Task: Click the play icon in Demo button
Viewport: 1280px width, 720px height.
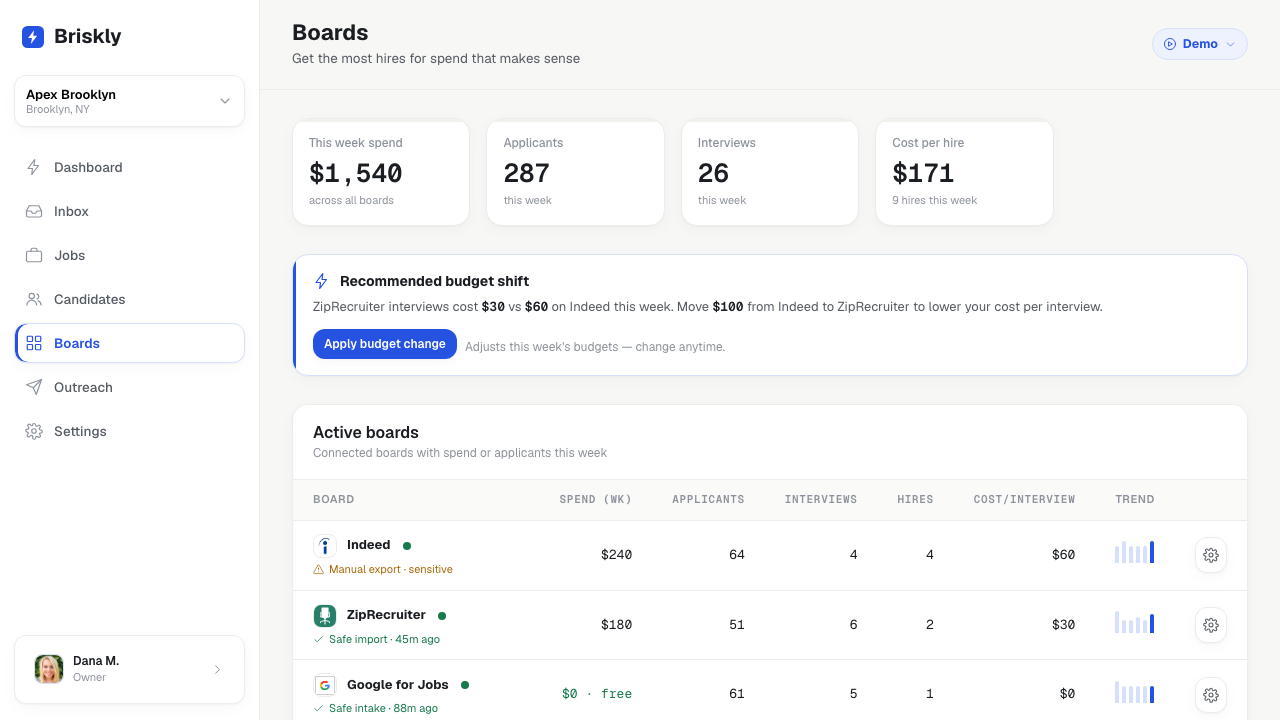Action: click(x=1170, y=44)
